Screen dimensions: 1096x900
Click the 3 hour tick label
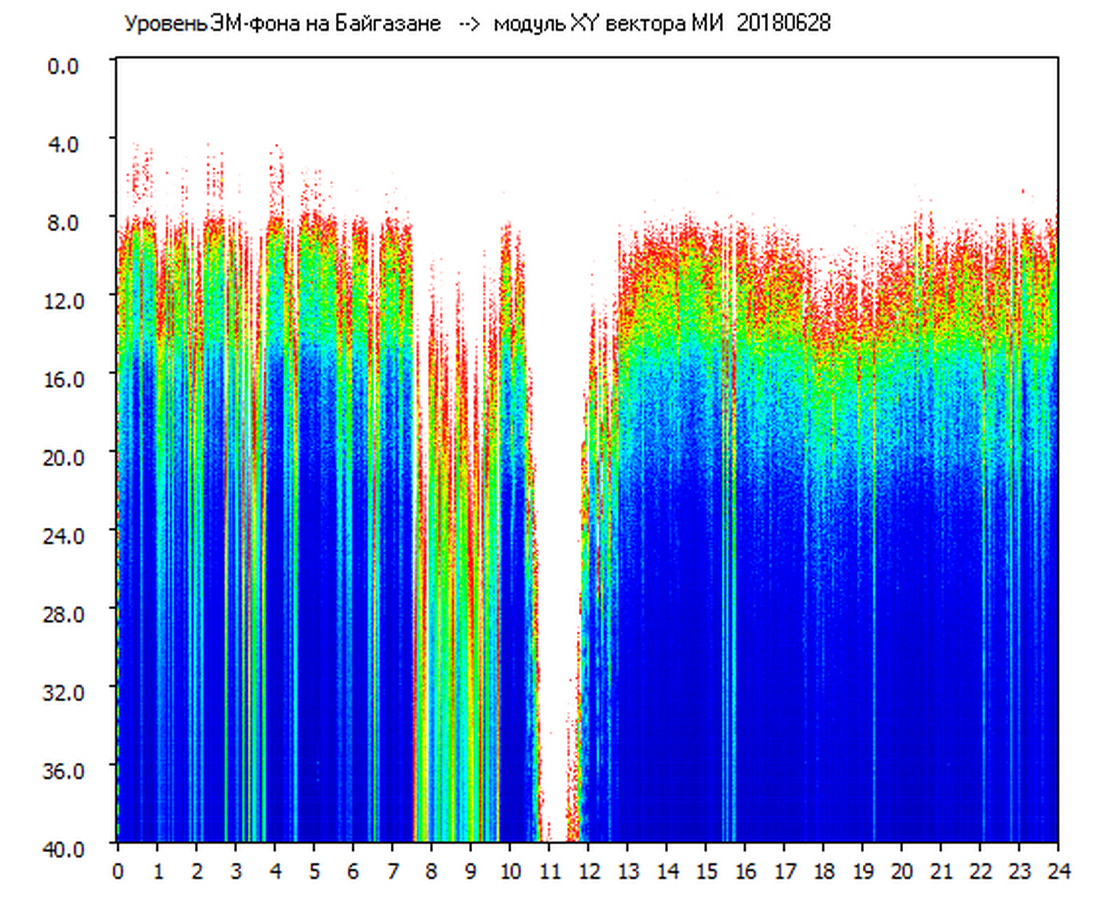point(235,871)
